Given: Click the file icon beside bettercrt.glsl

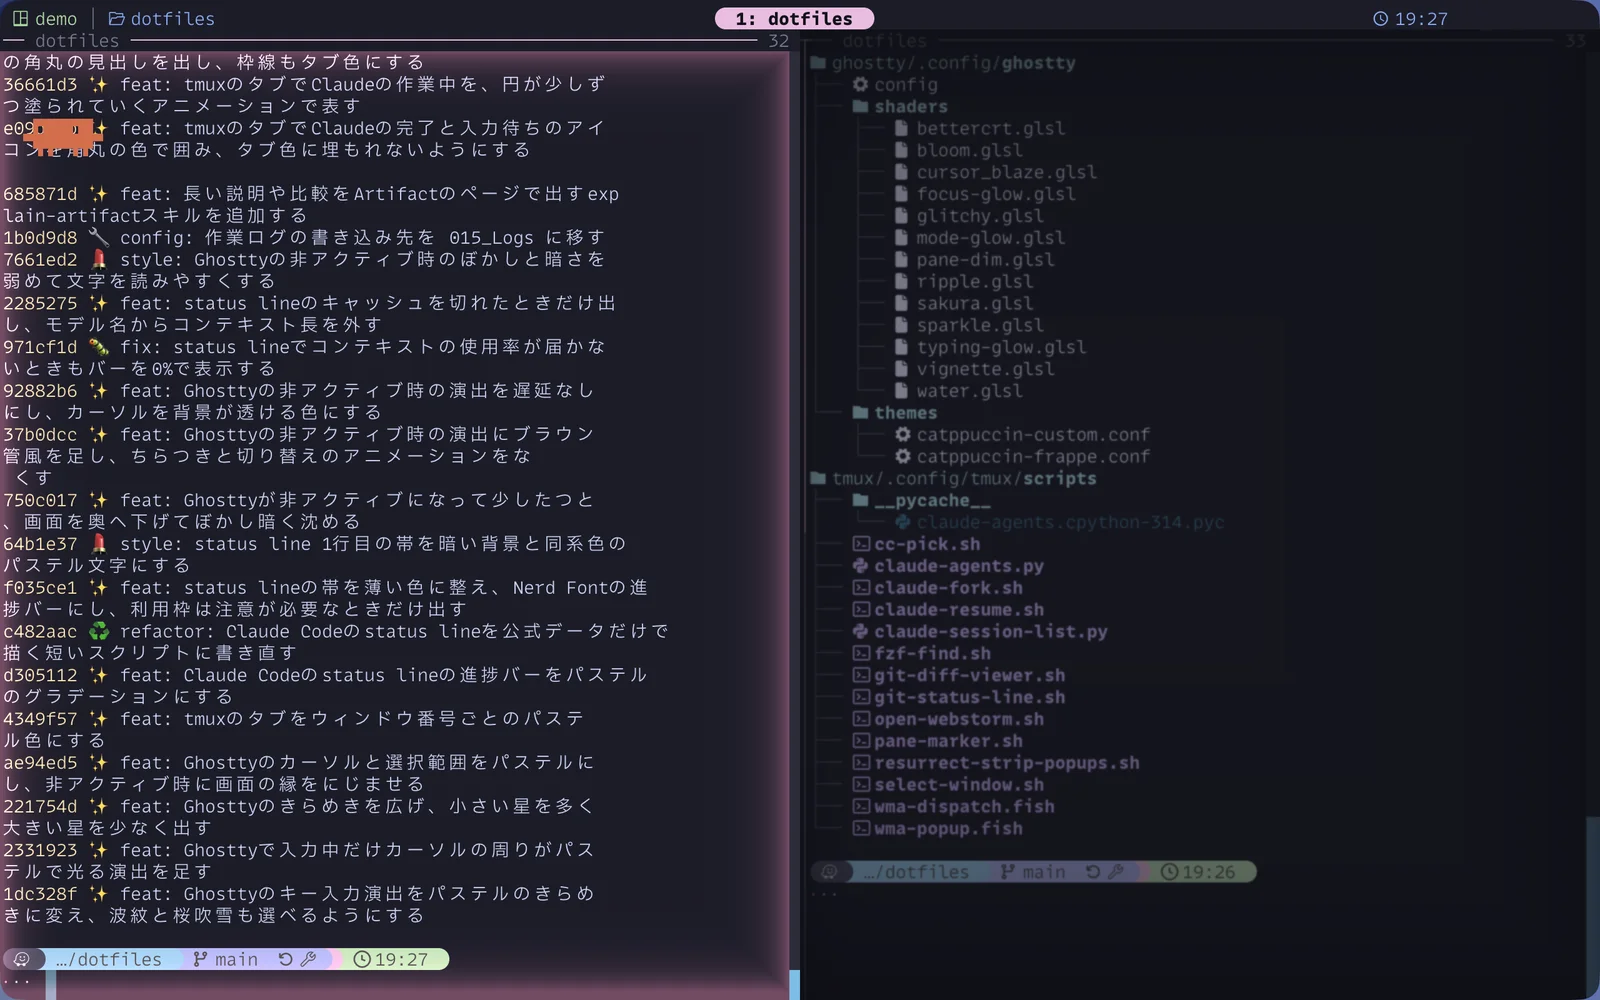Looking at the screenshot, I should coord(902,128).
